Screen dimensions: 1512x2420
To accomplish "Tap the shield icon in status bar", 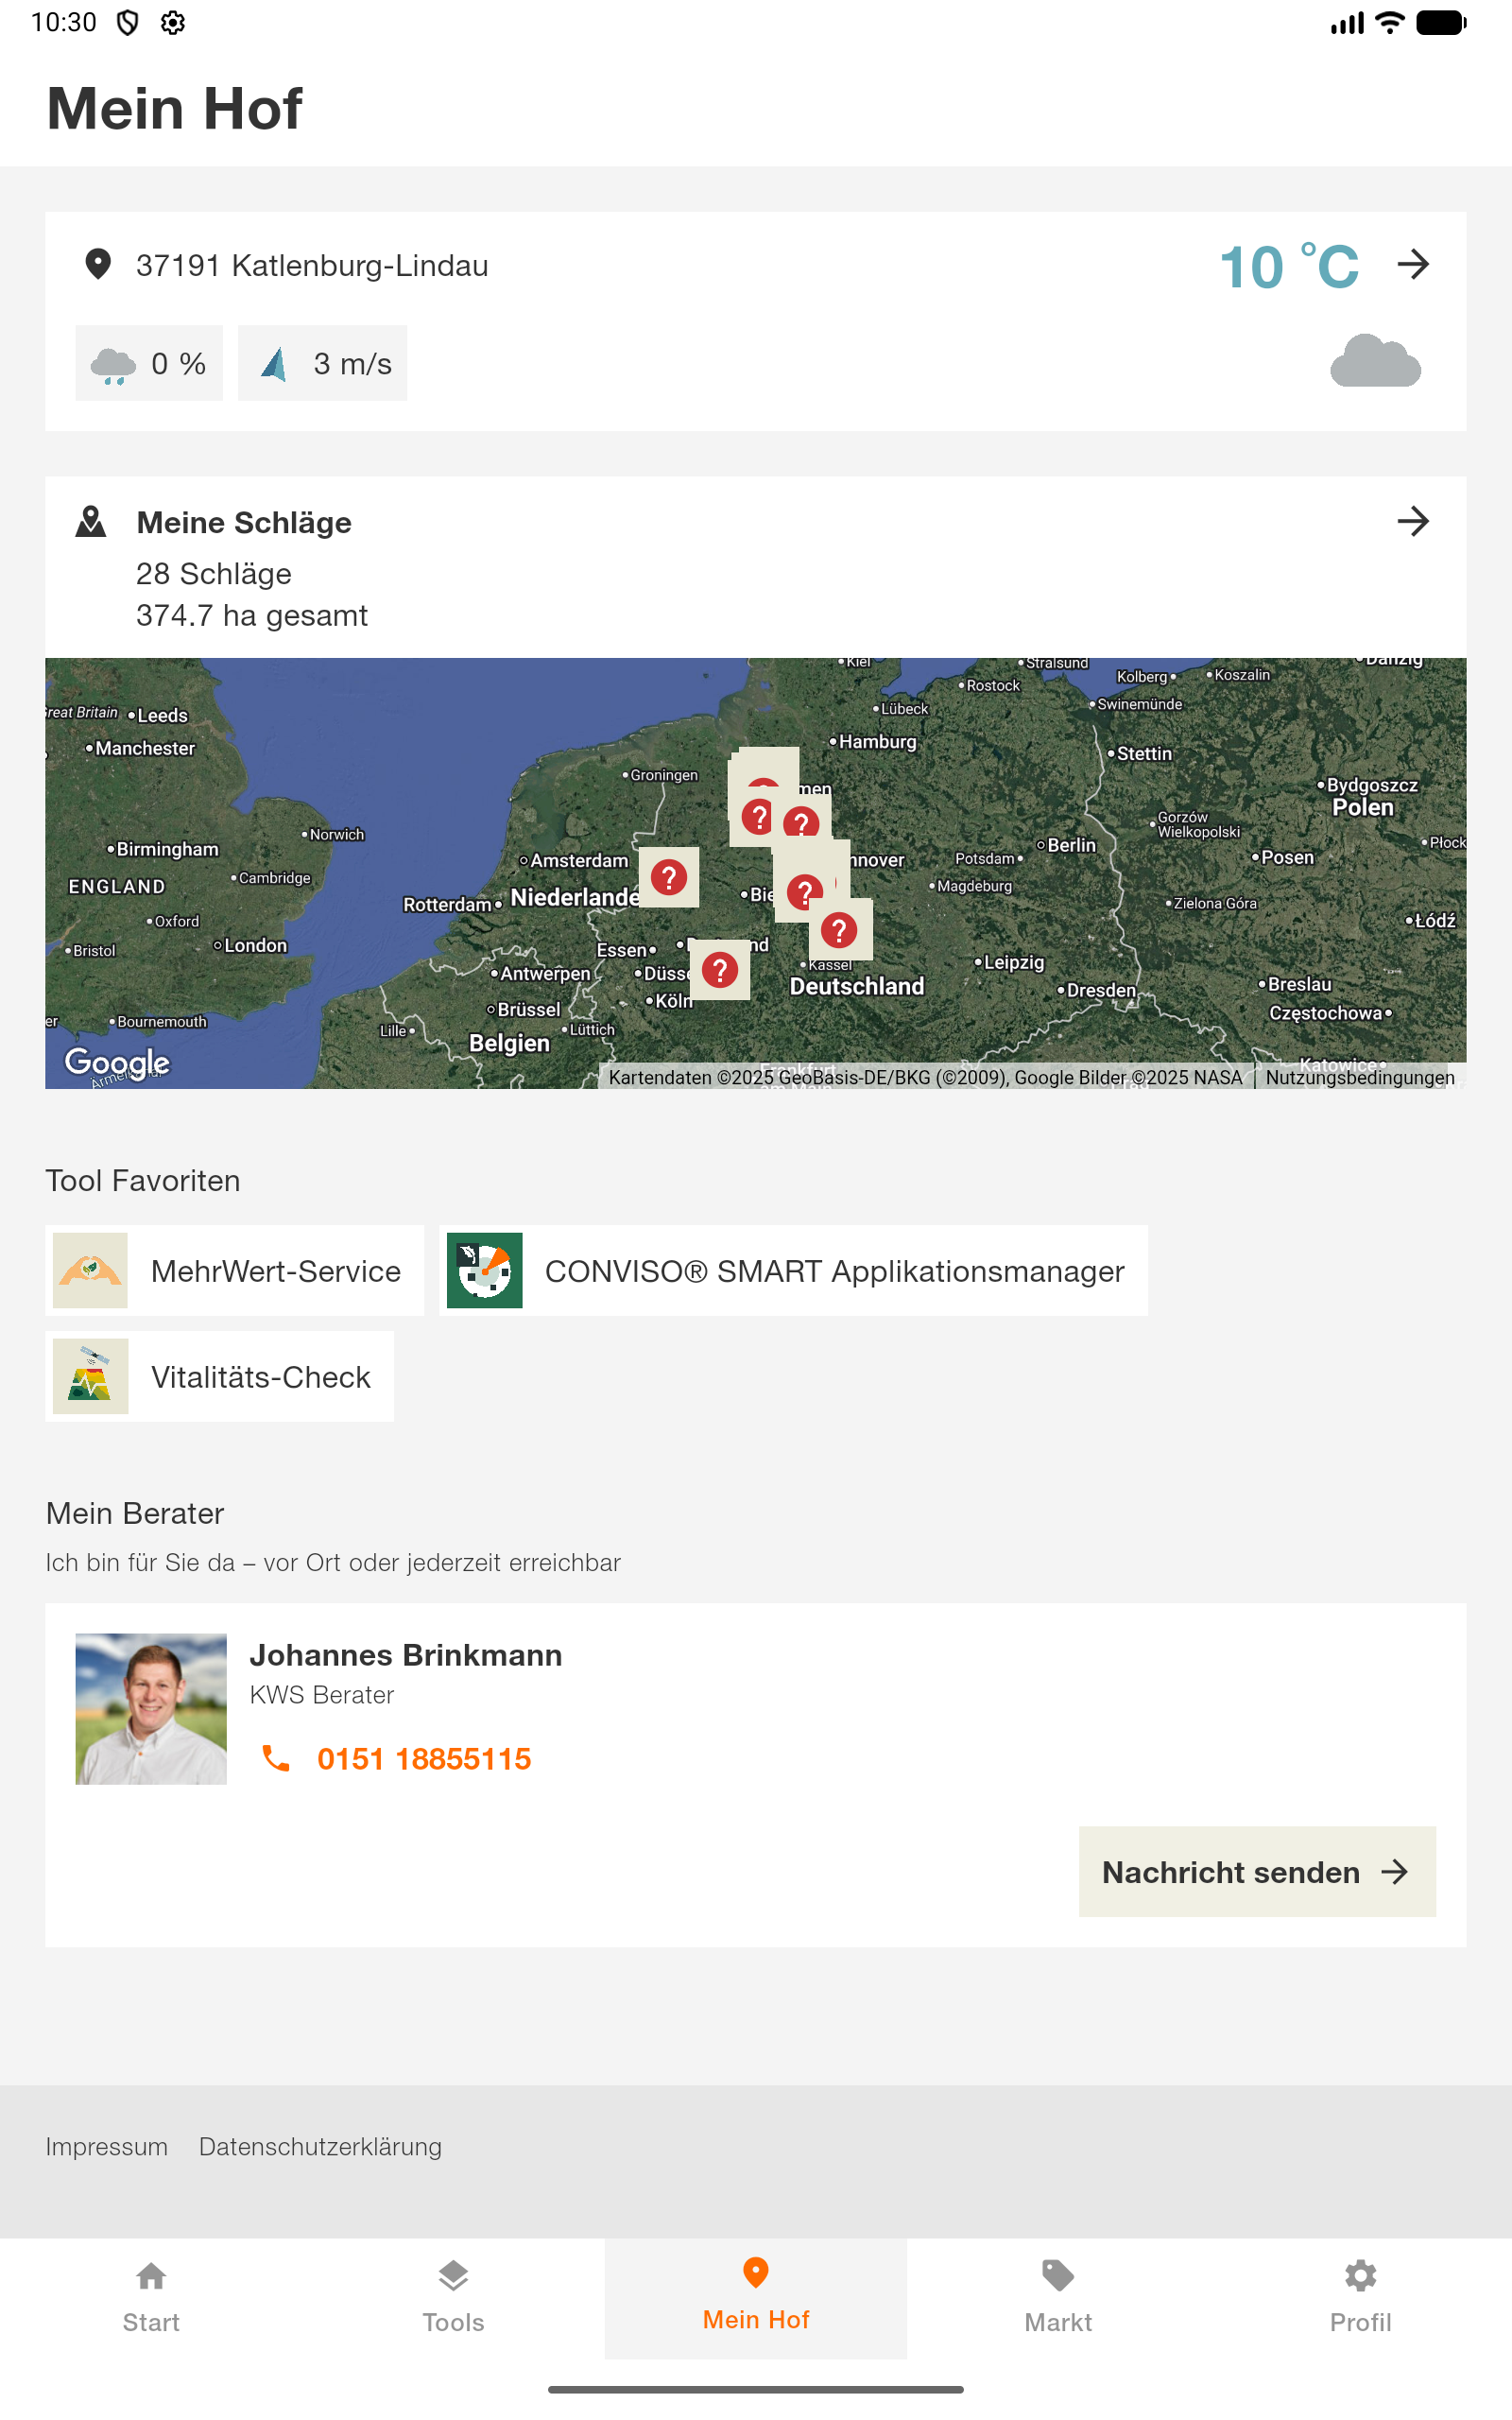I will pos(128,22).
